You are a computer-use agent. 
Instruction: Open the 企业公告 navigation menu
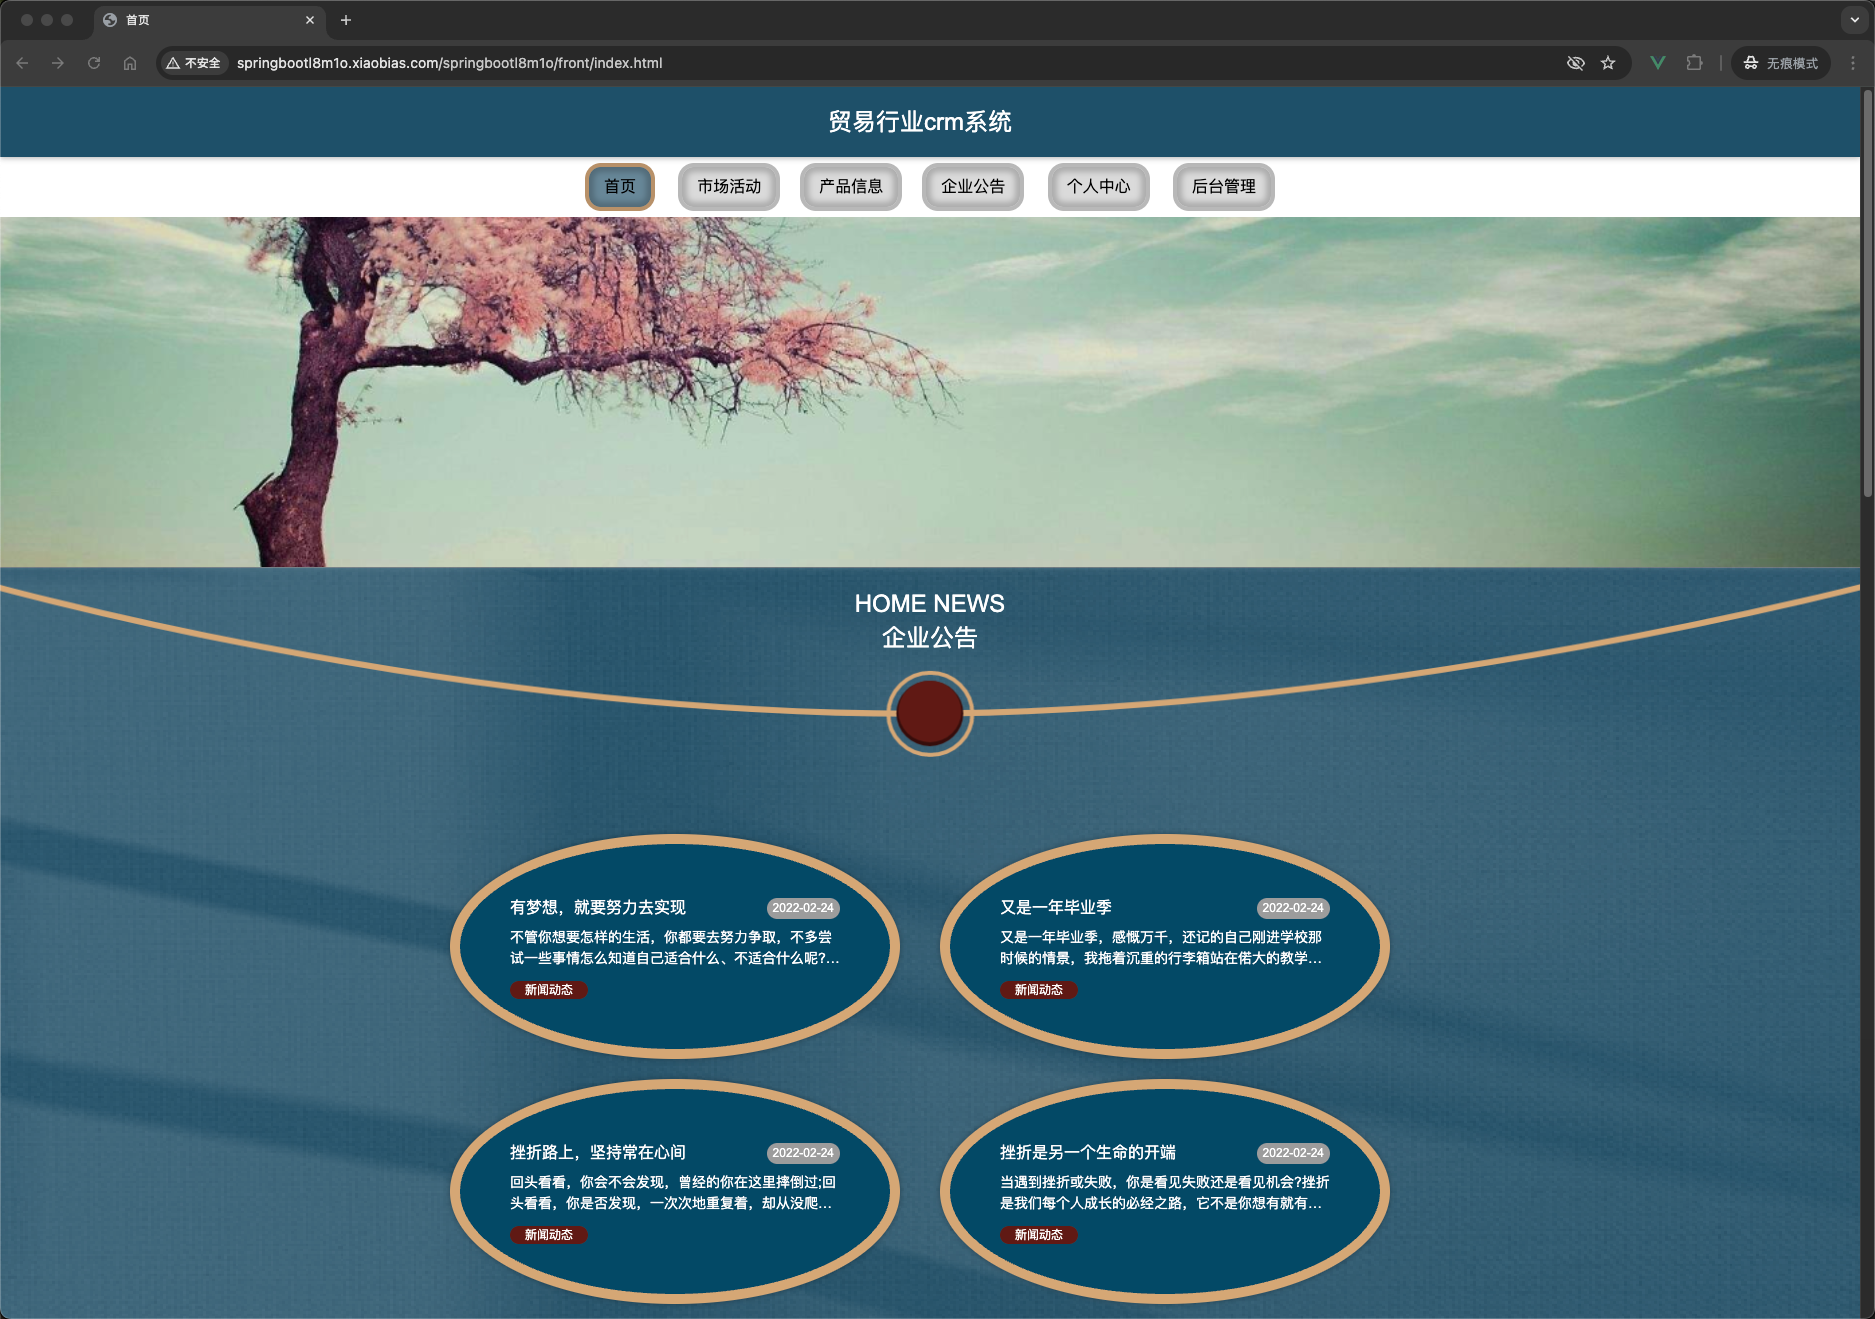click(x=973, y=187)
